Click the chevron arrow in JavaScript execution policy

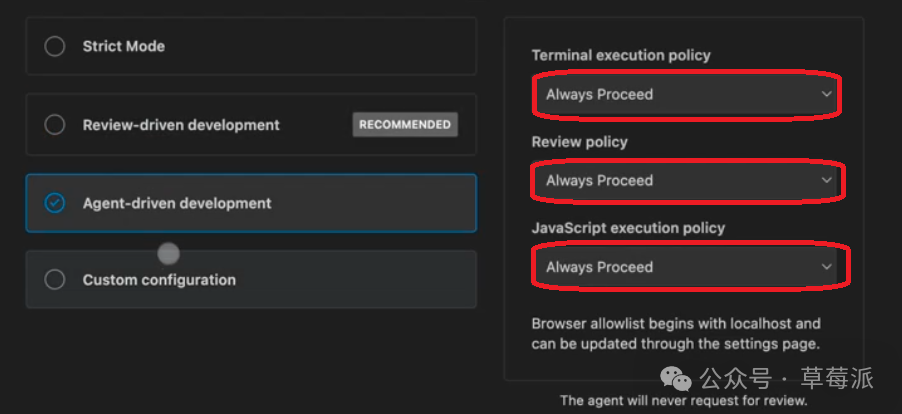[826, 267]
